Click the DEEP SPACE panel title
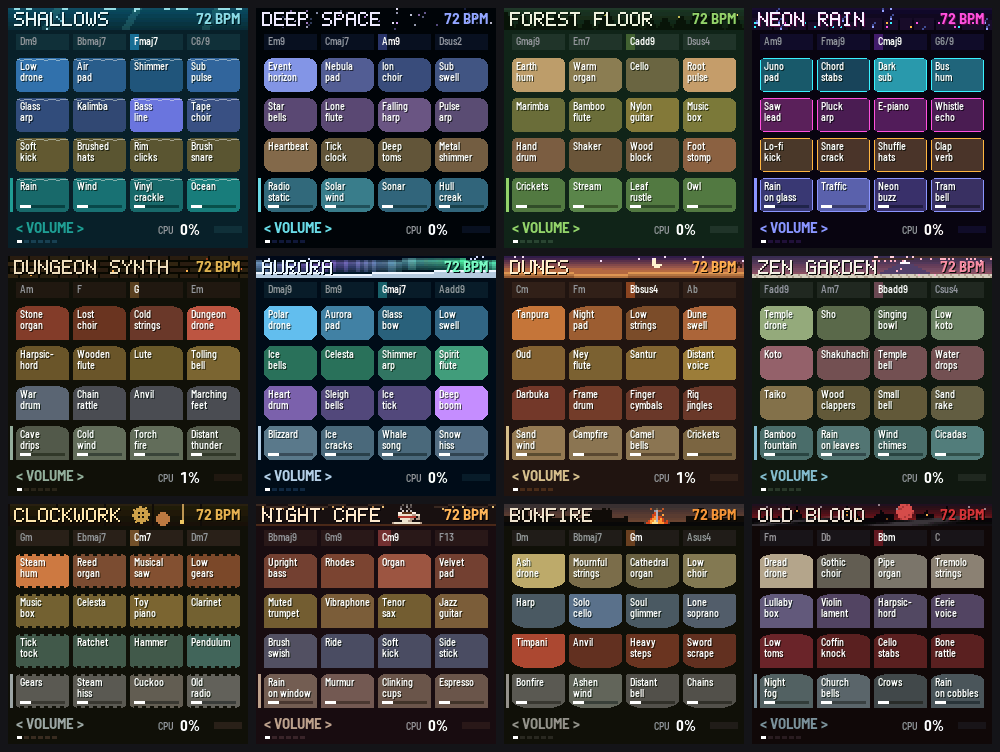The height and width of the screenshot is (752, 1000). coord(321,20)
